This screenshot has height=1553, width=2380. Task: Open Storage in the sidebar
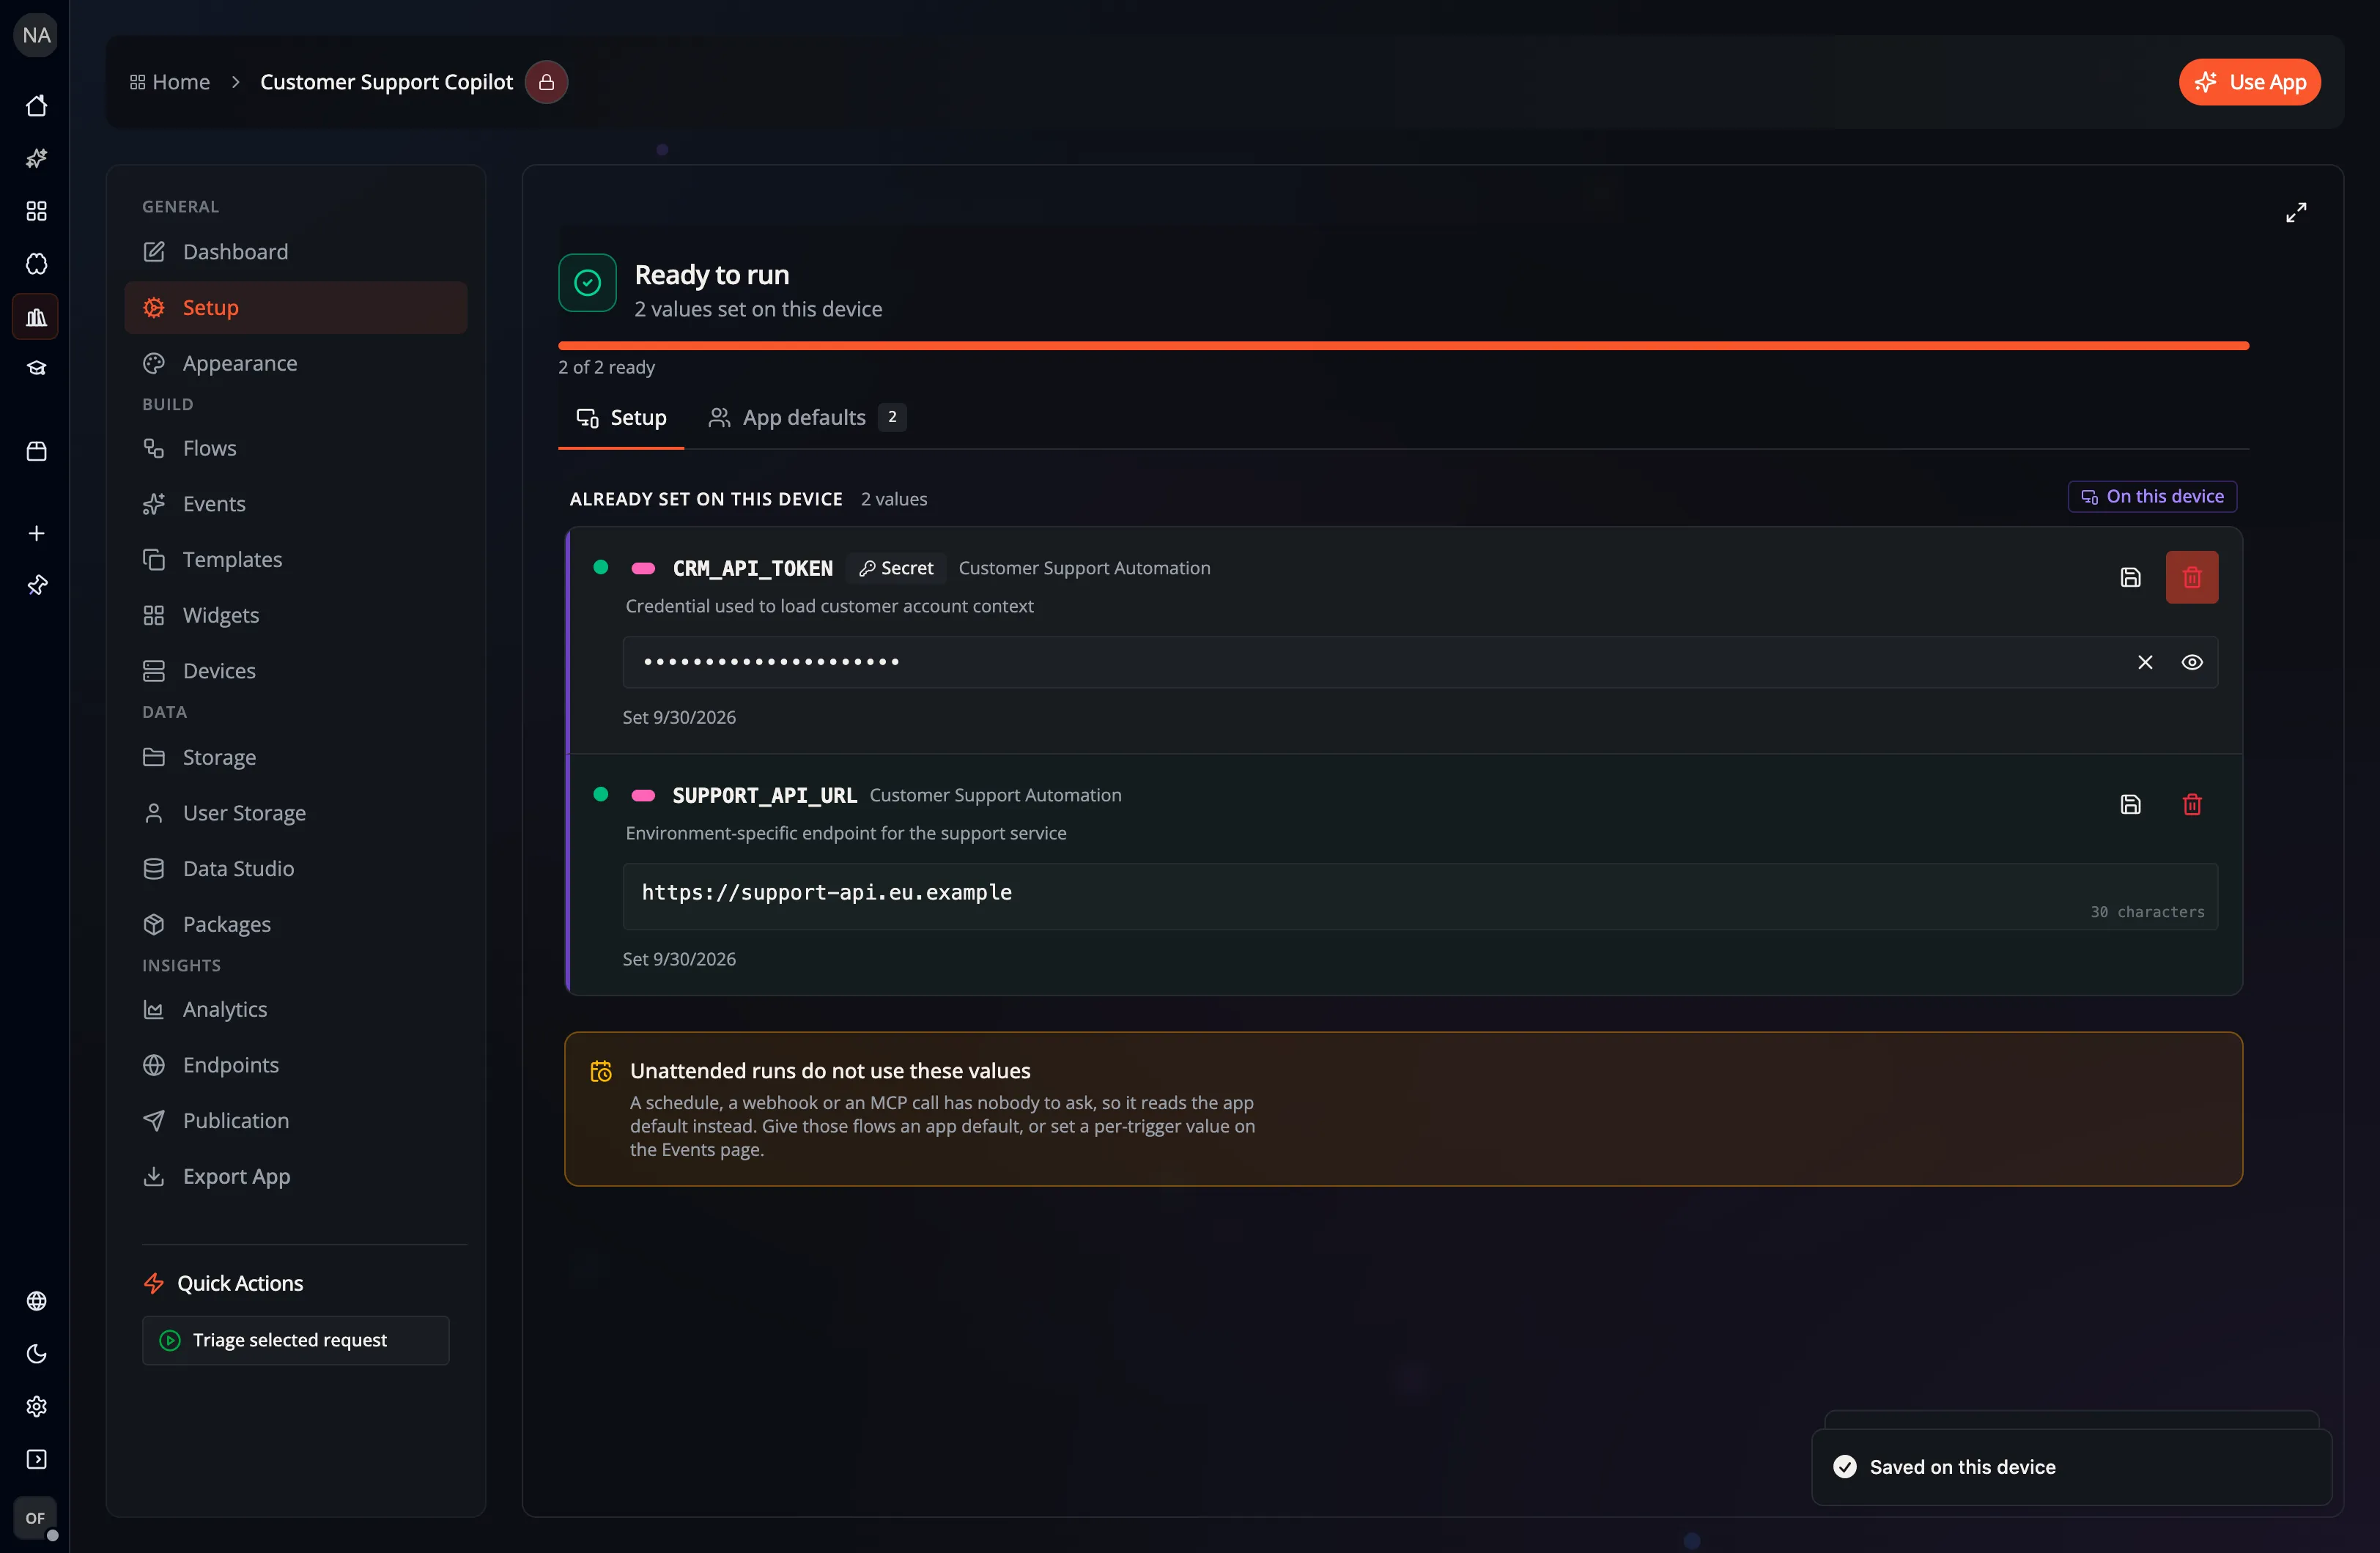click(295, 757)
